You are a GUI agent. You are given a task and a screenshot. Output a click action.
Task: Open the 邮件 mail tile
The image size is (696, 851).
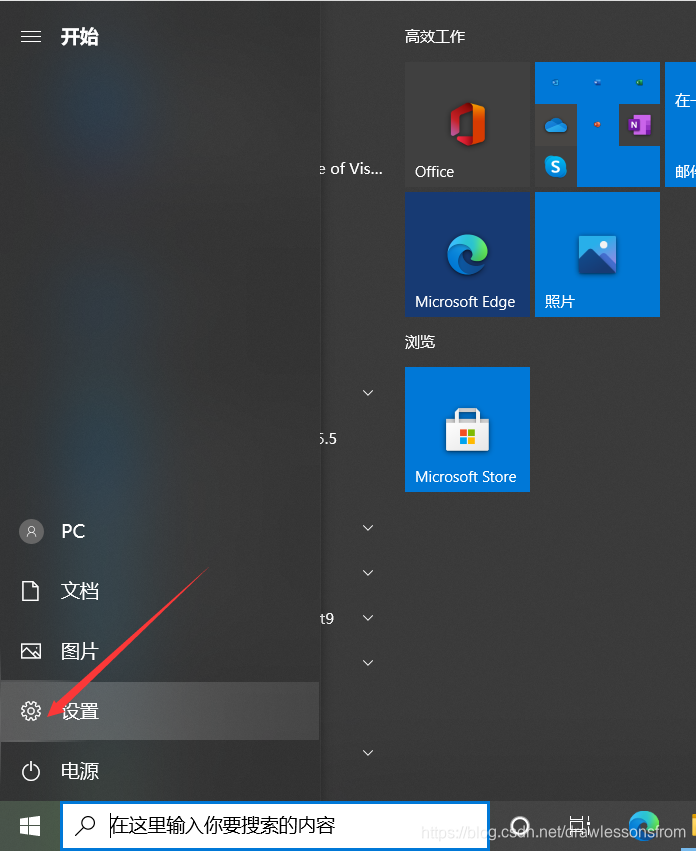coord(681,124)
